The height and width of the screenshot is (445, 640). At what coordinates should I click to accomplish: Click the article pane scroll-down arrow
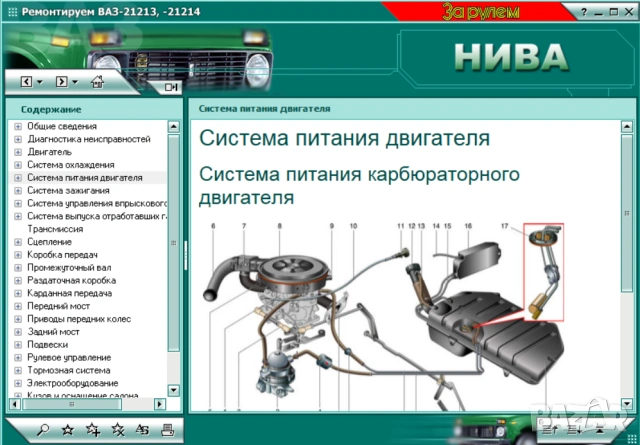(x=627, y=404)
